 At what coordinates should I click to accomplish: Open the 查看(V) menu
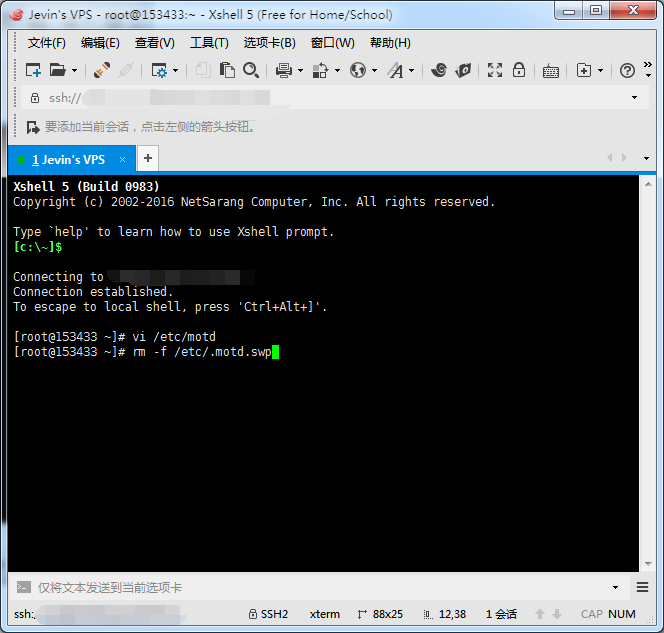click(155, 43)
